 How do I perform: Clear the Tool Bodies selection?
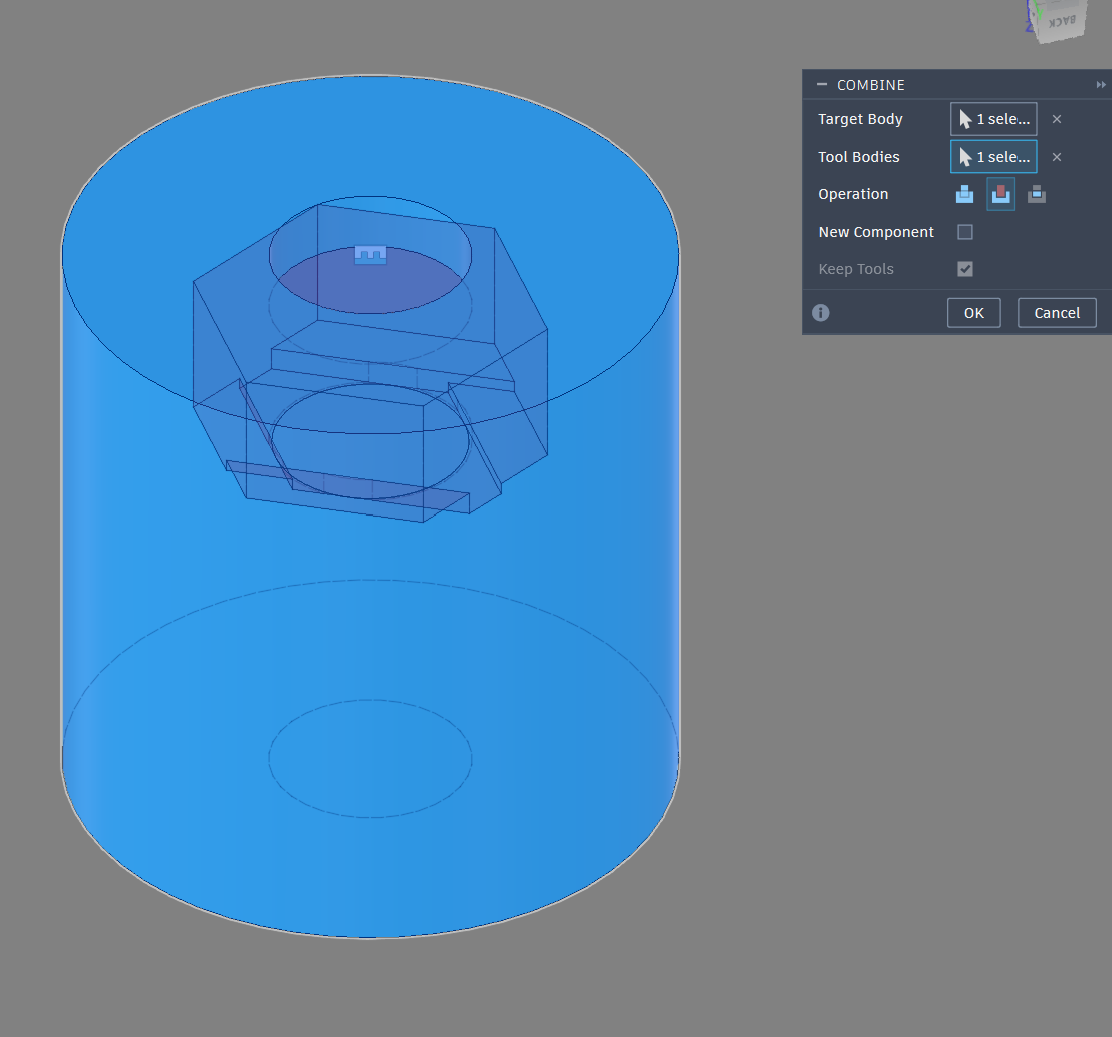[1057, 157]
